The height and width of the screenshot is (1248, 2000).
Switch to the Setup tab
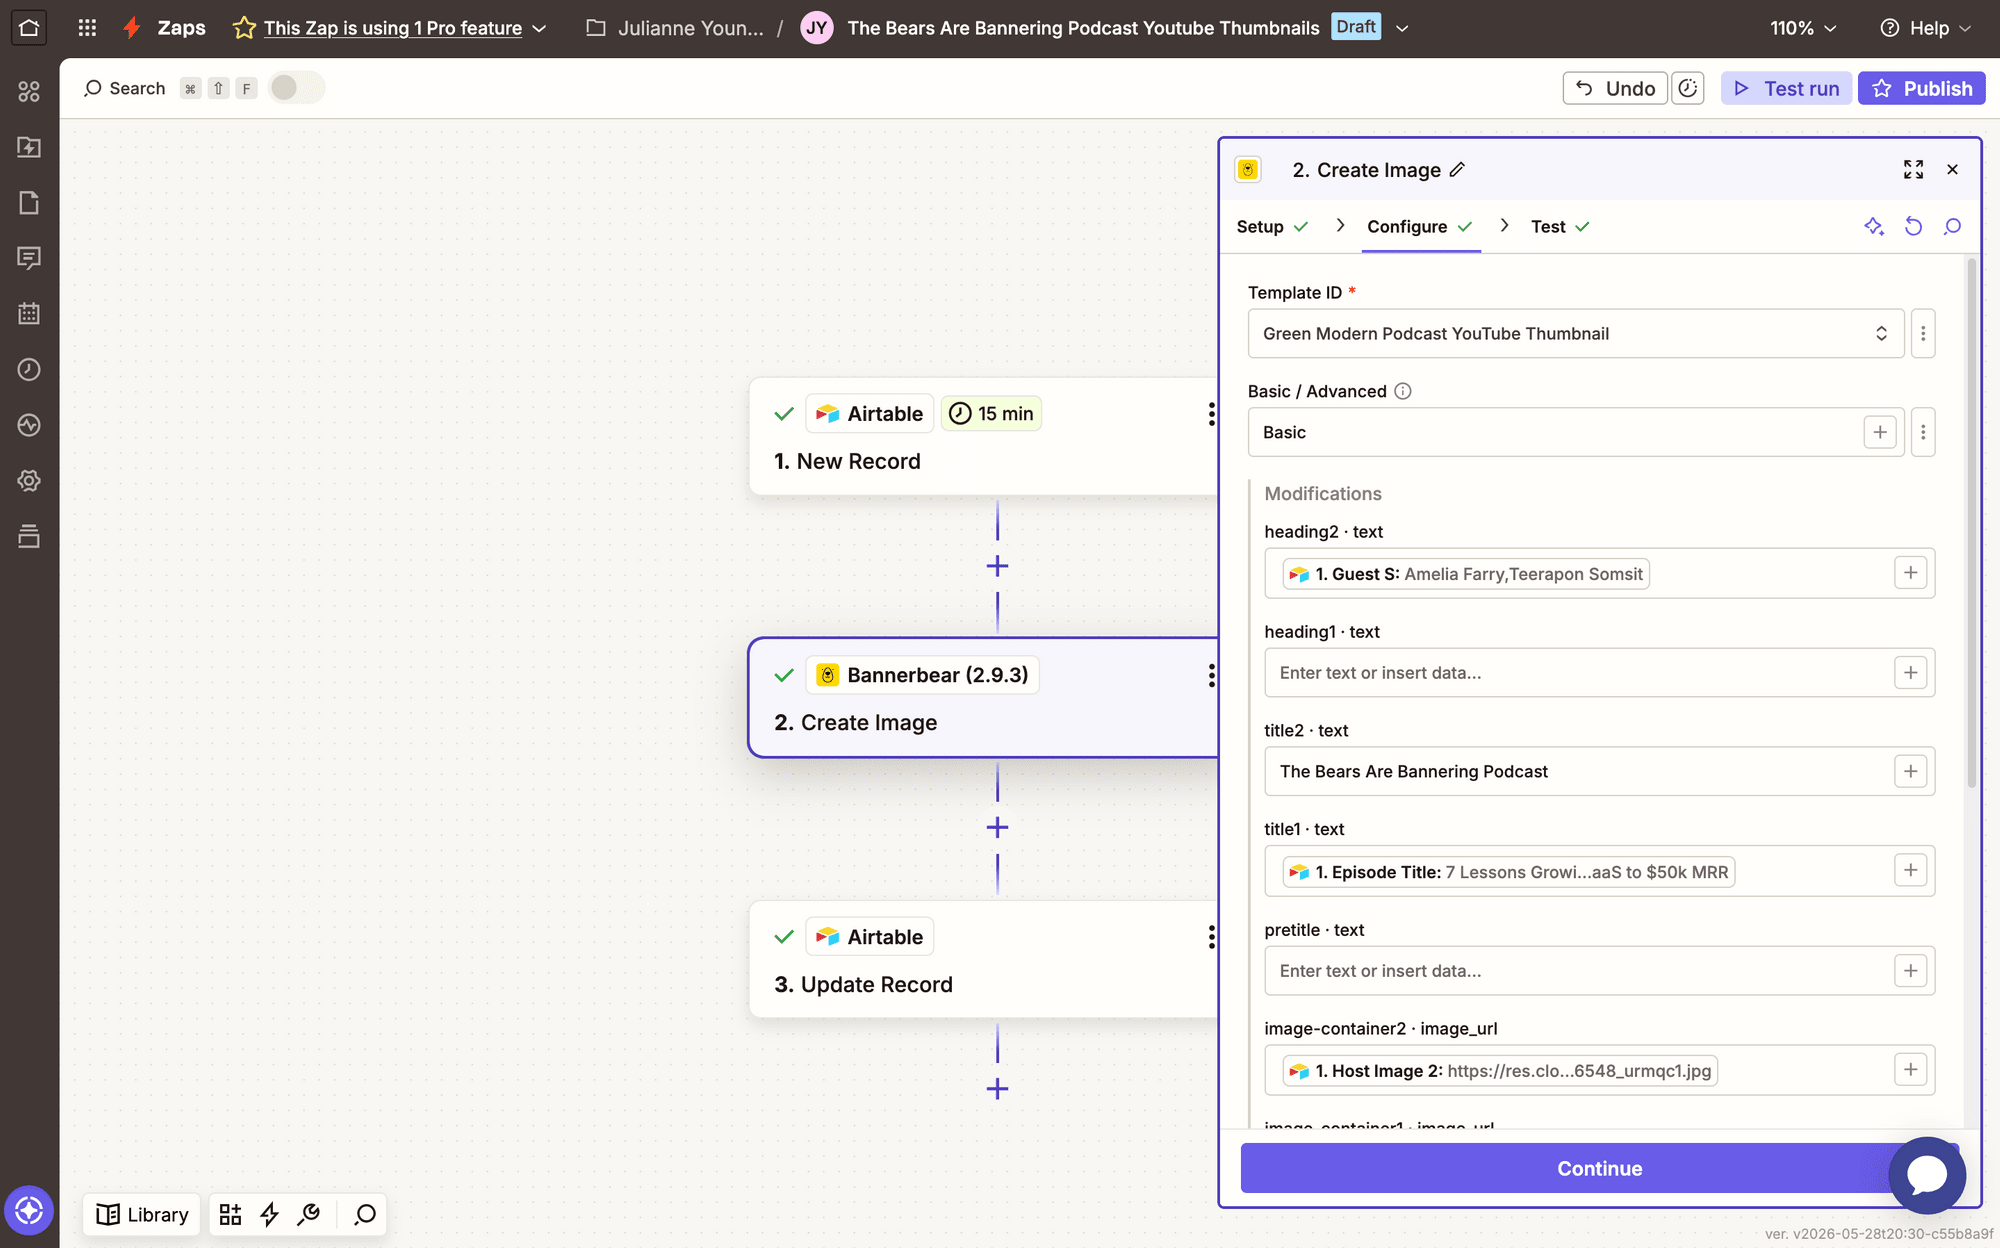[x=1272, y=227]
